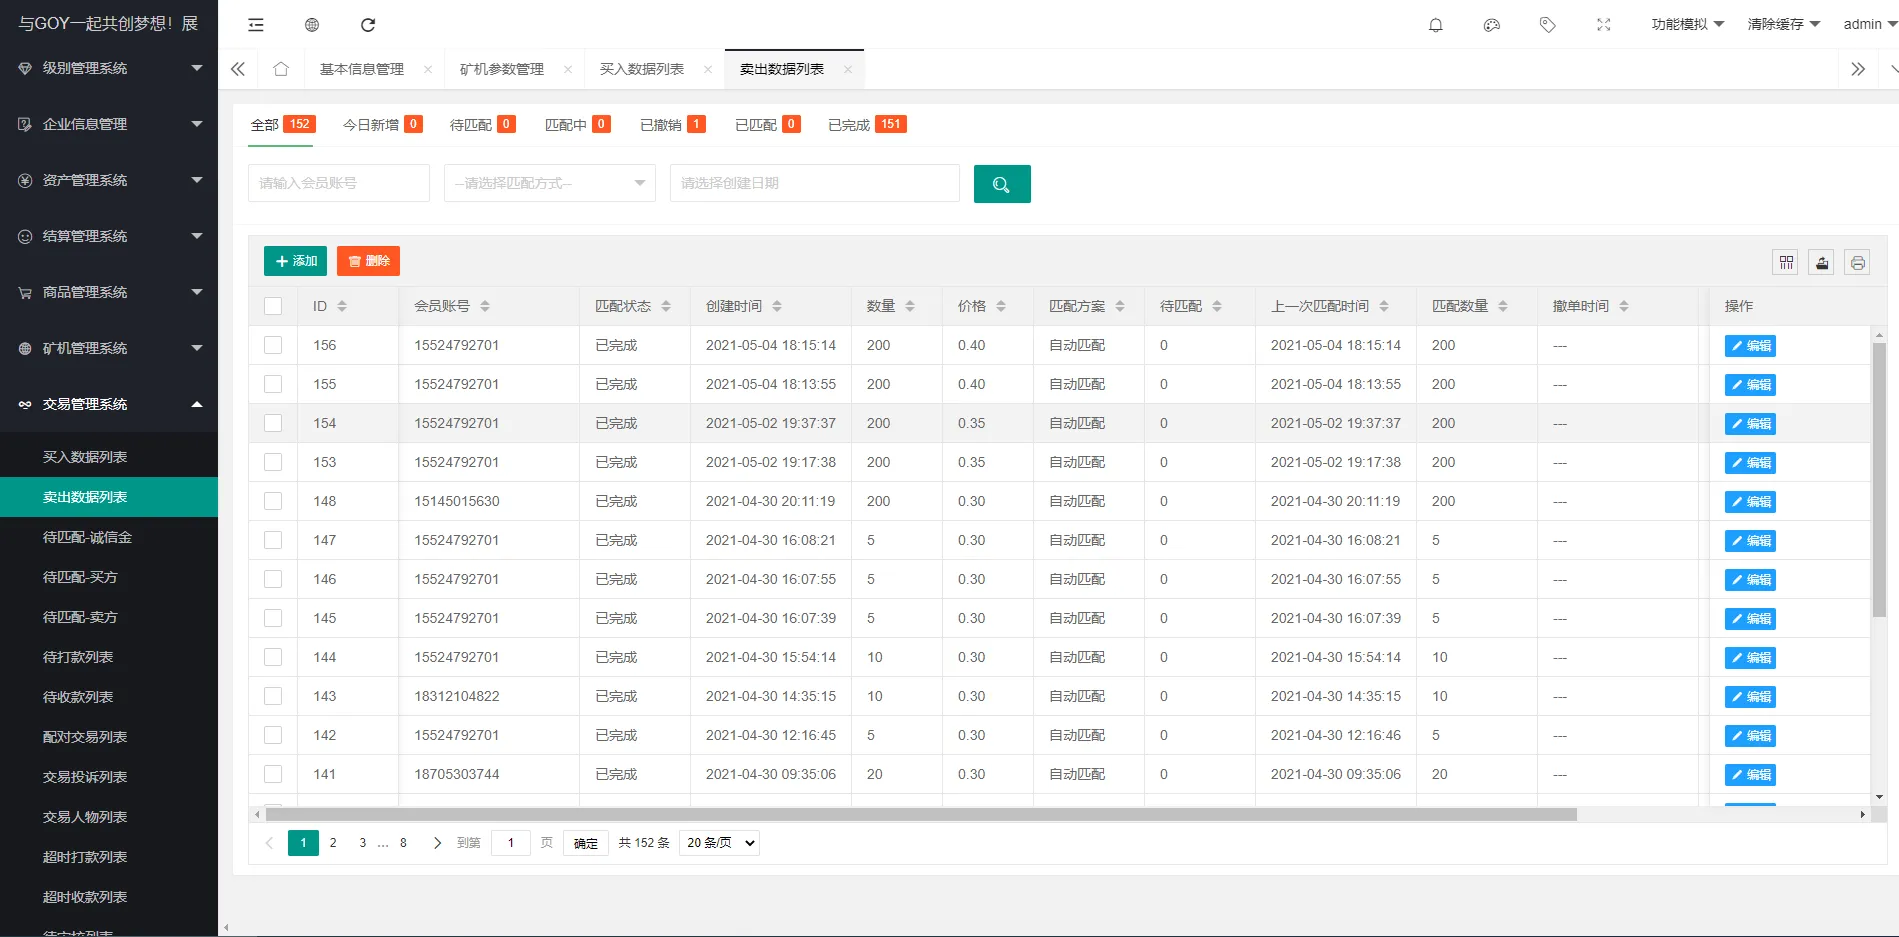The image size is (1899, 937).
Task: Open the theme palette icon
Action: click(x=1491, y=24)
